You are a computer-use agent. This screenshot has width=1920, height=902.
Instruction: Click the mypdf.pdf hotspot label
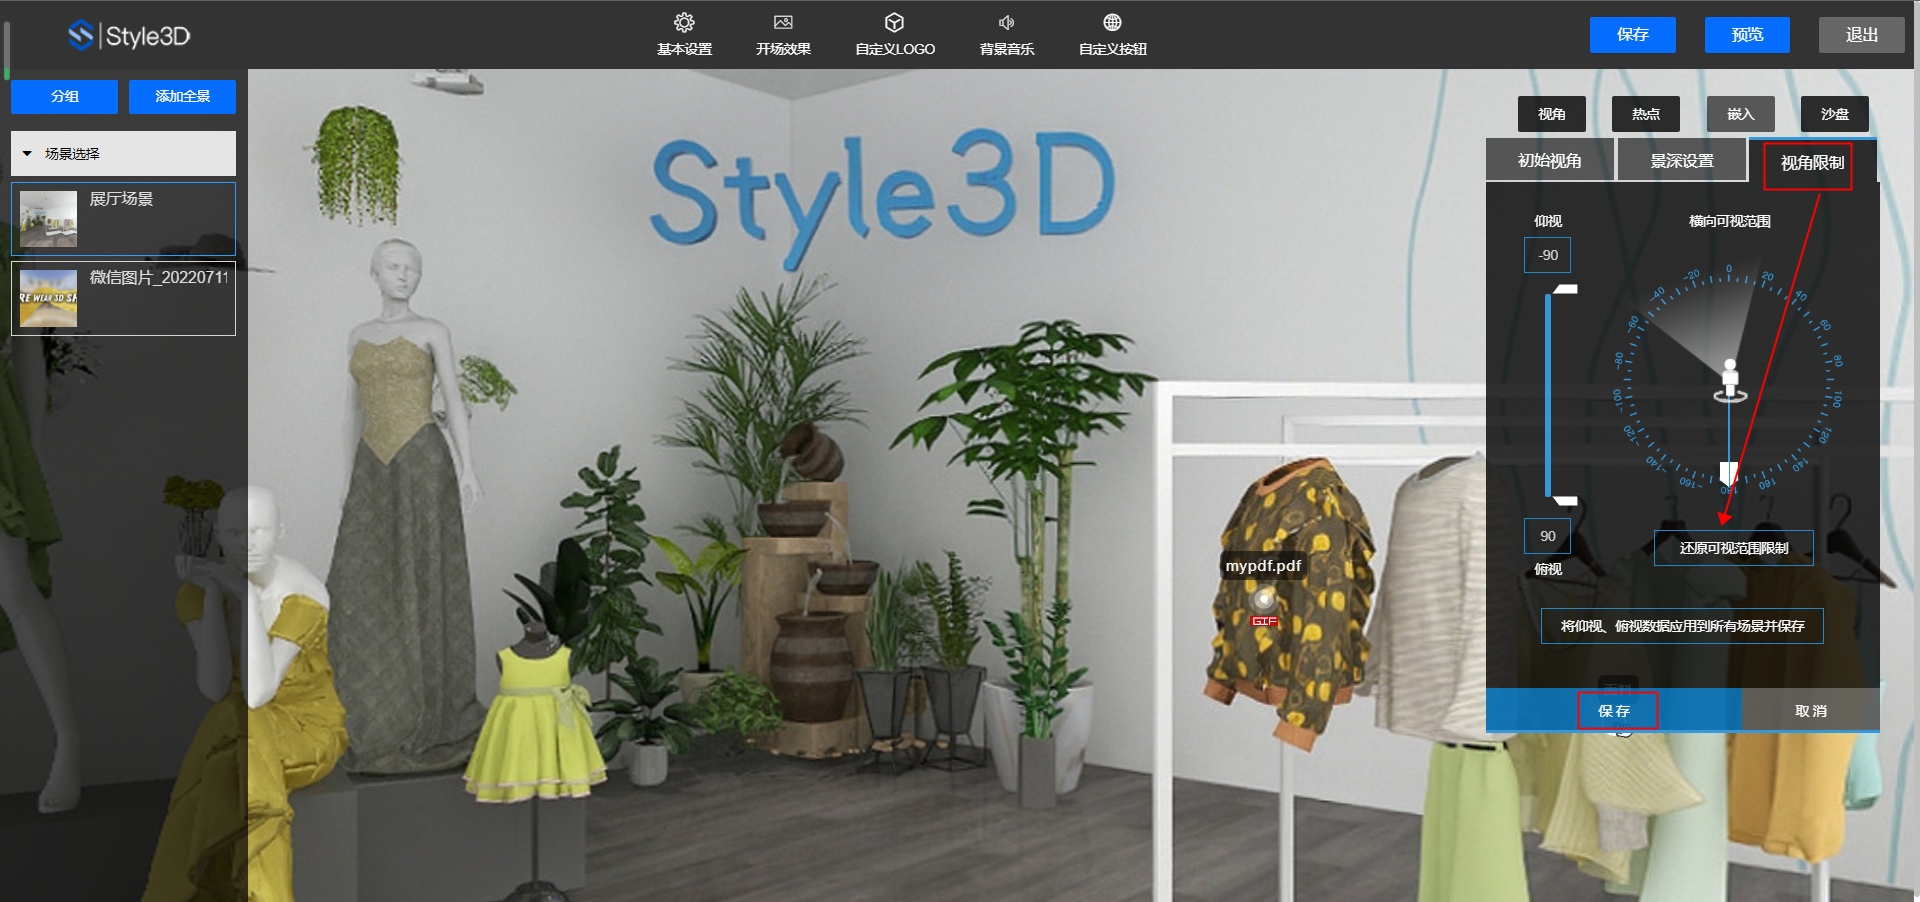(1263, 566)
